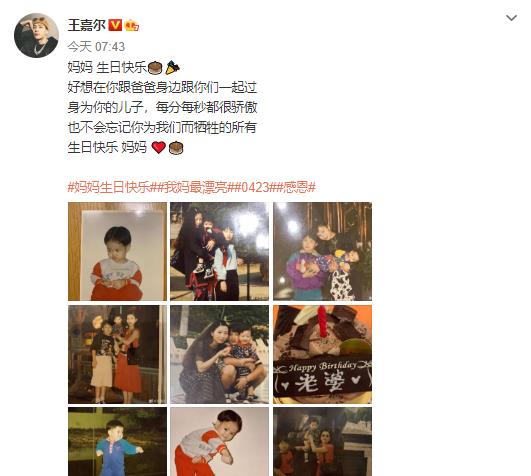The width and height of the screenshot is (531, 476).
Task: Open hashtag #0423#
Action: [255, 187]
